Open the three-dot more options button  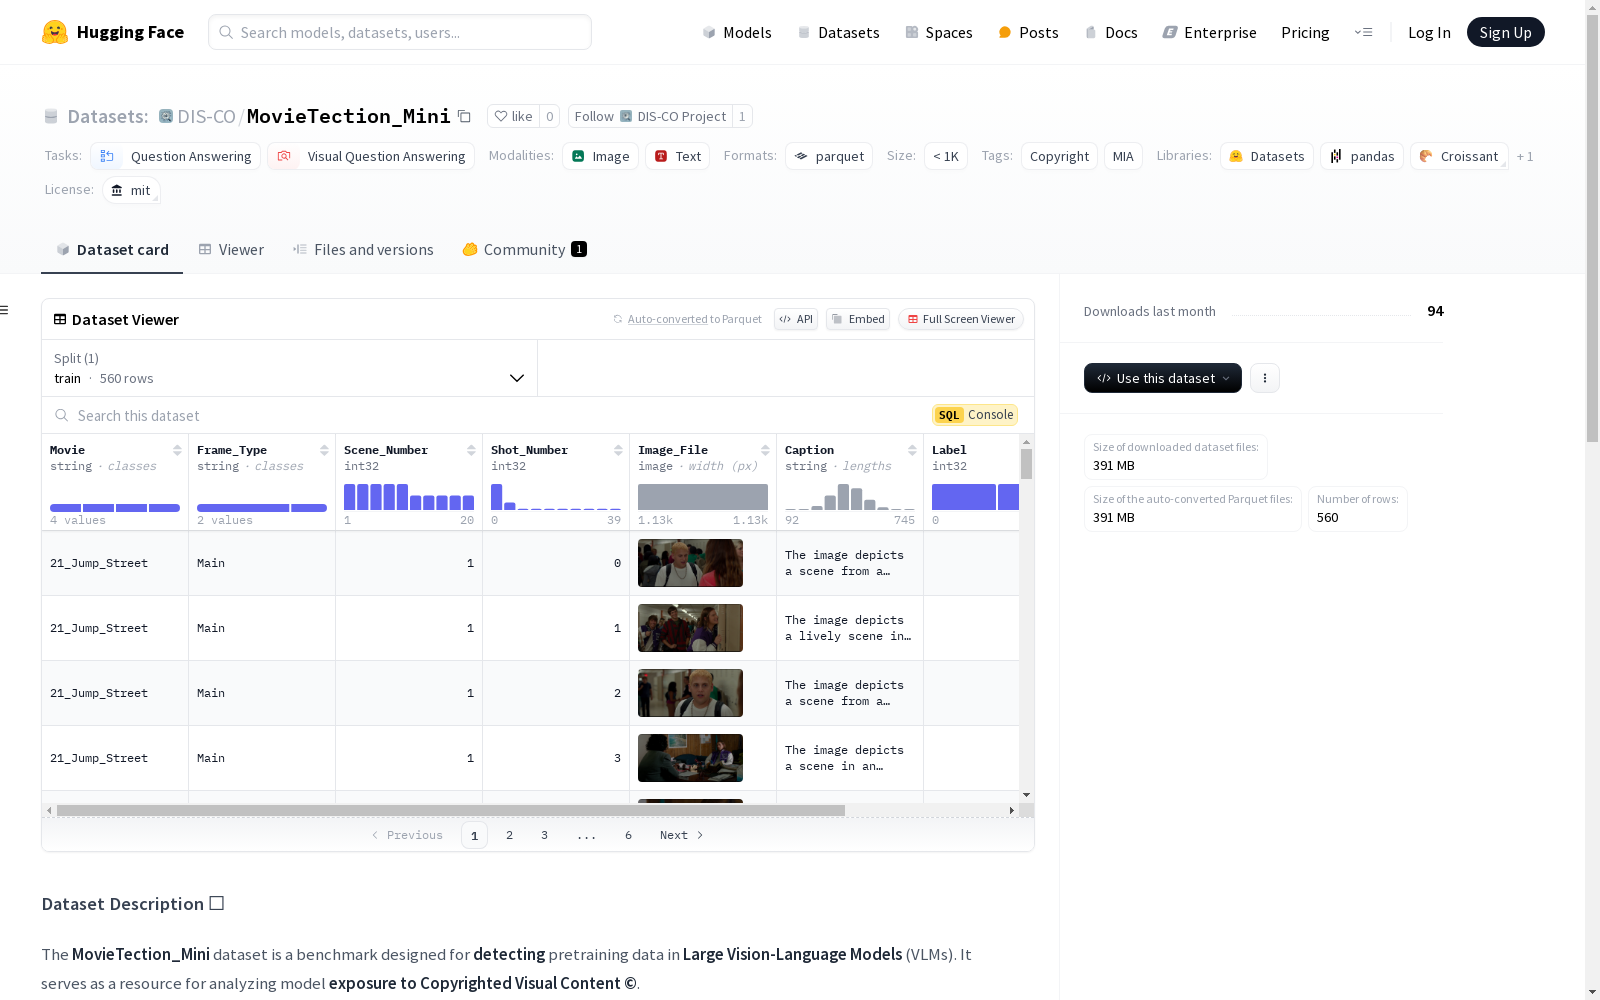(x=1265, y=378)
